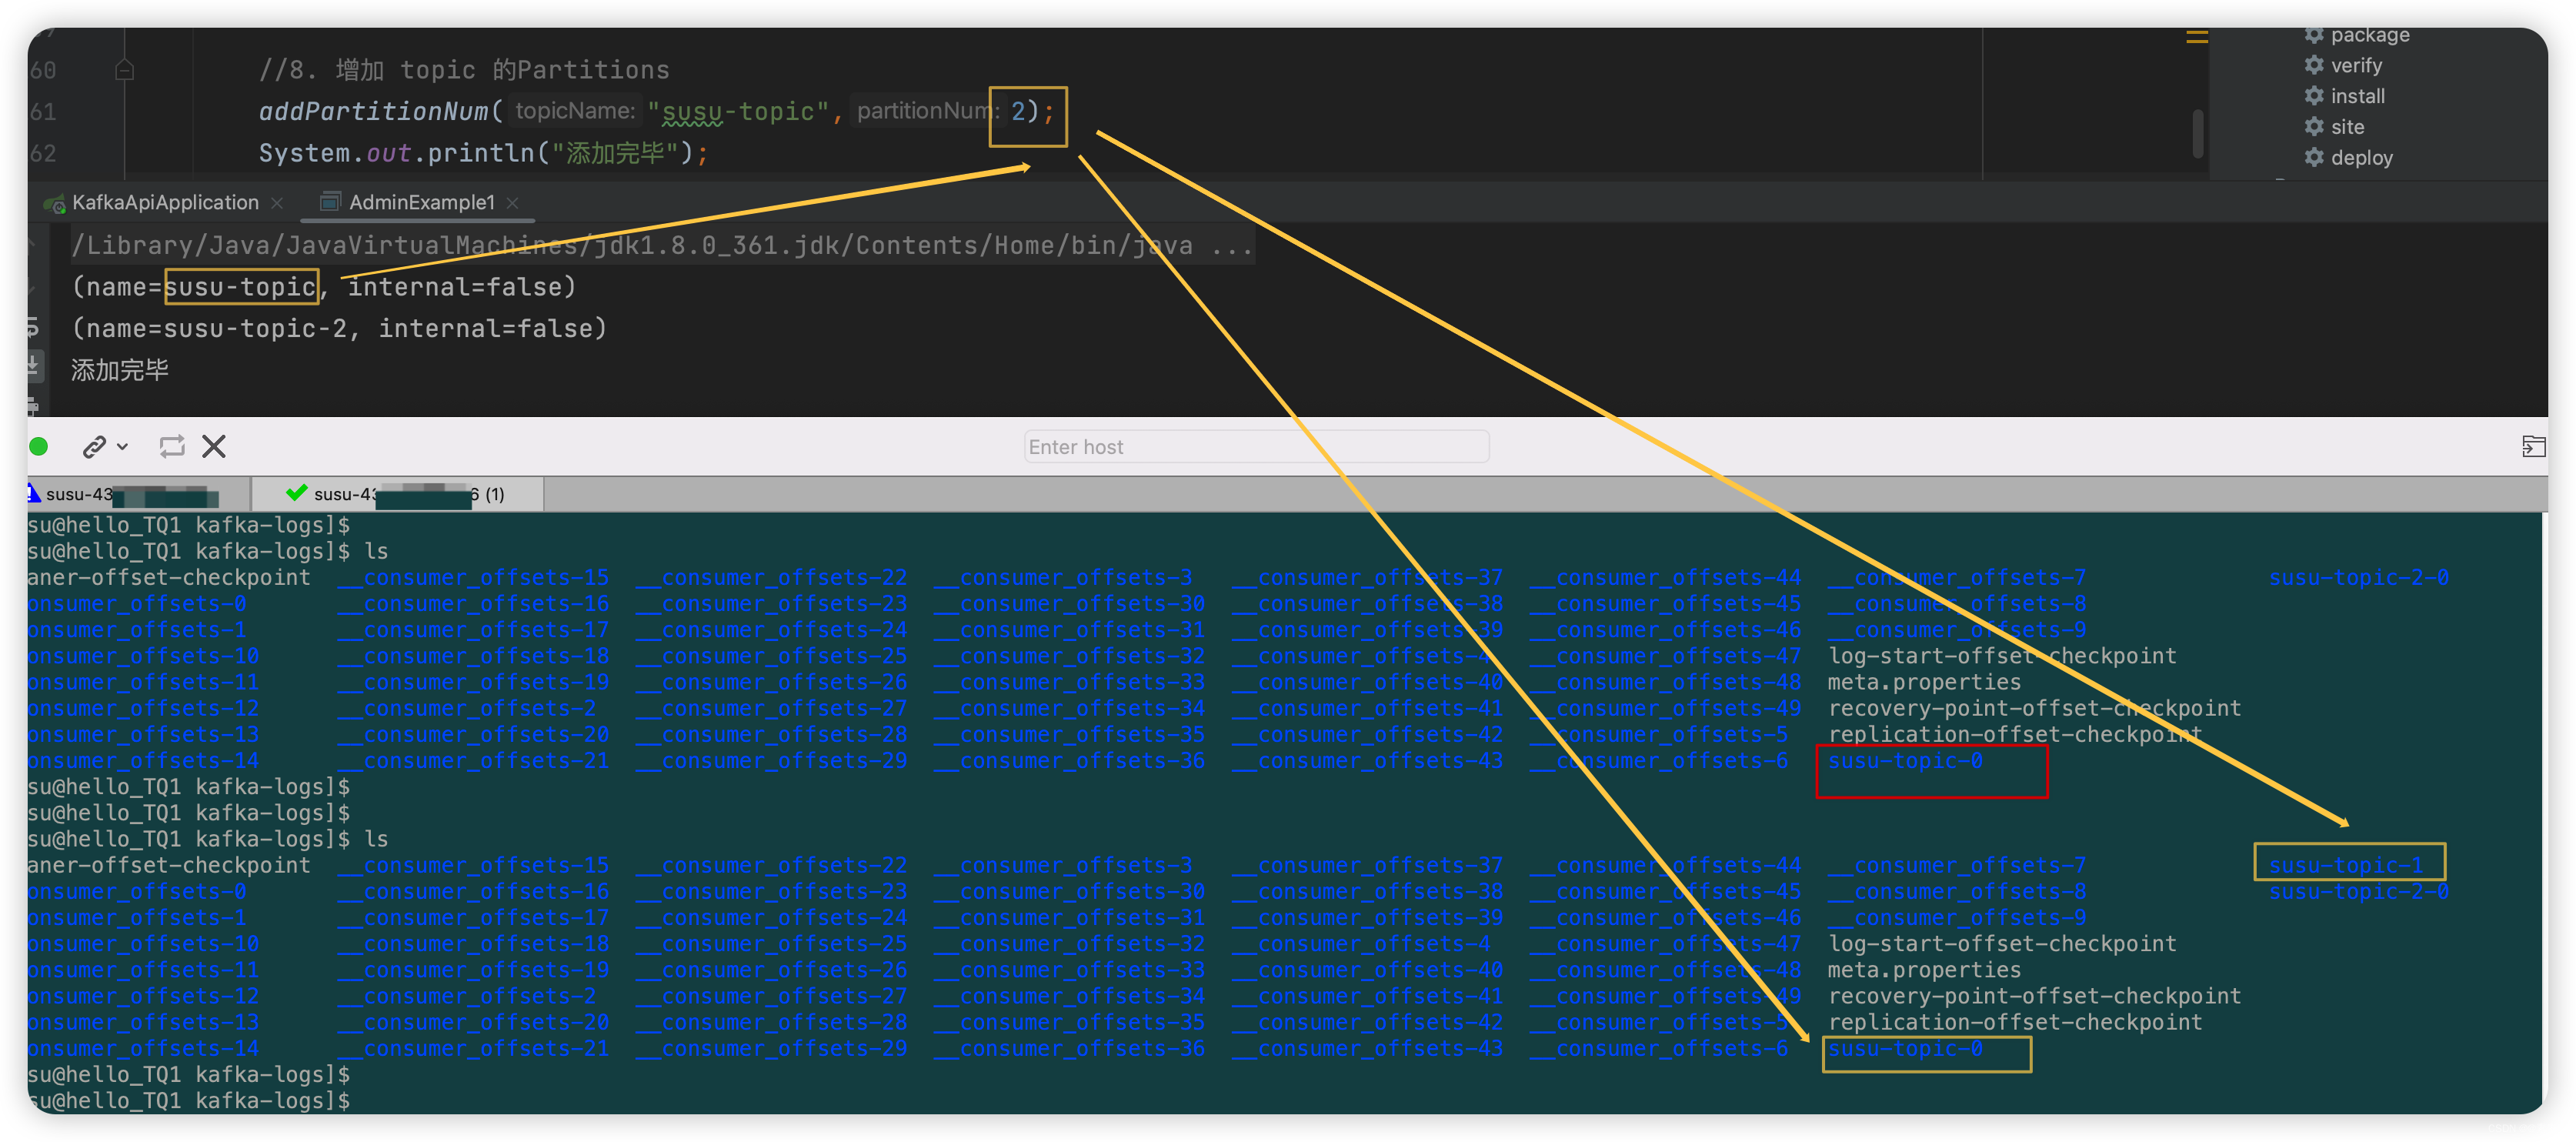Select the AdminExample1 tab

tap(419, 201)
